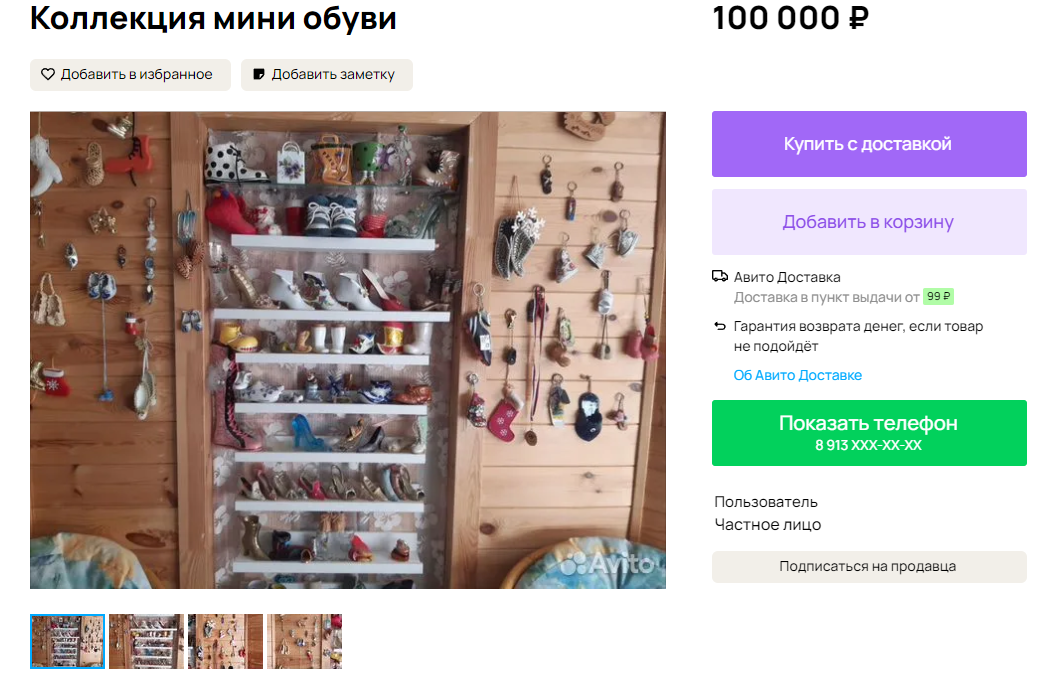This screenshot has height=677, width=1047.
Task: Subscribe with Подписаться на продавца
Action: coord(869,567)
